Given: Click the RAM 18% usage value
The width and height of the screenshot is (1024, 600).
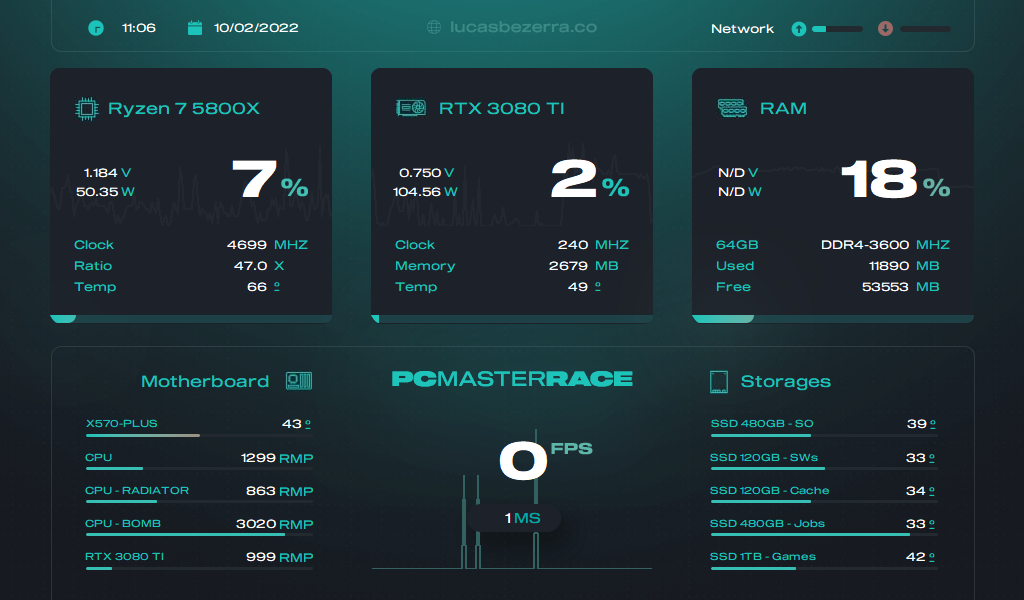Looking at the screenshot, I should tap(895, 179).
